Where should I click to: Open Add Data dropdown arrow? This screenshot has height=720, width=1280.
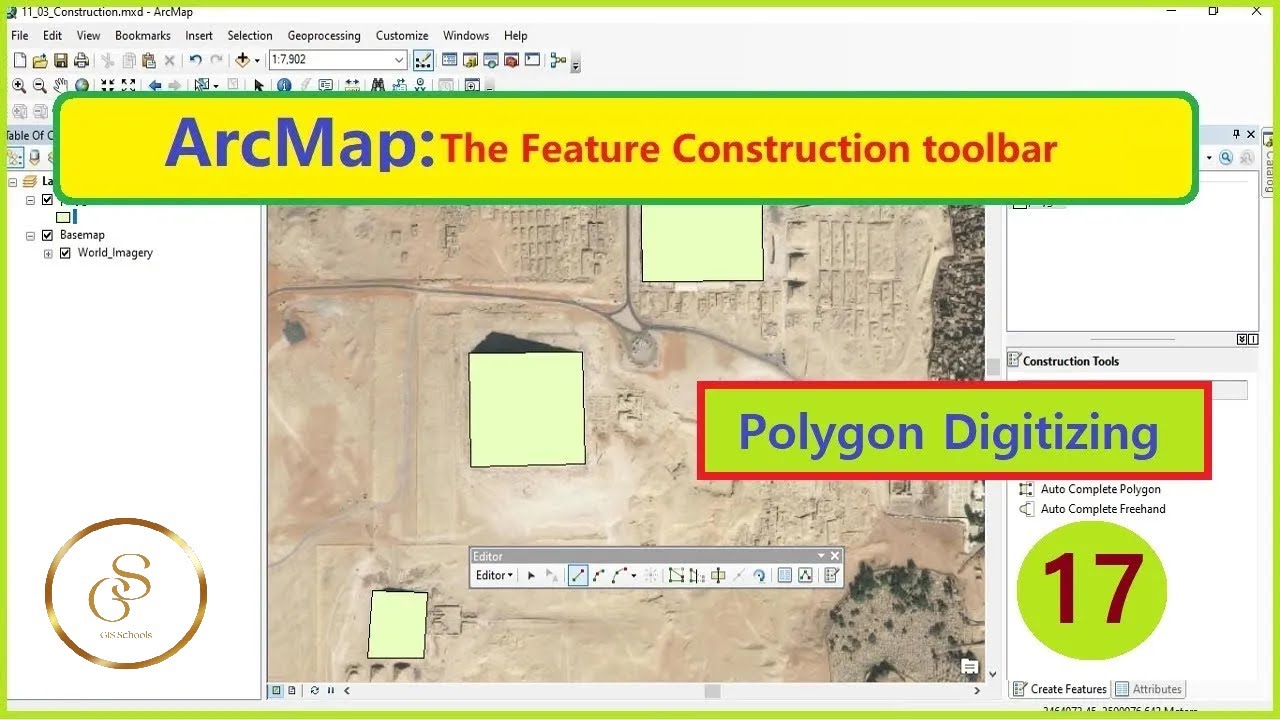257,61
